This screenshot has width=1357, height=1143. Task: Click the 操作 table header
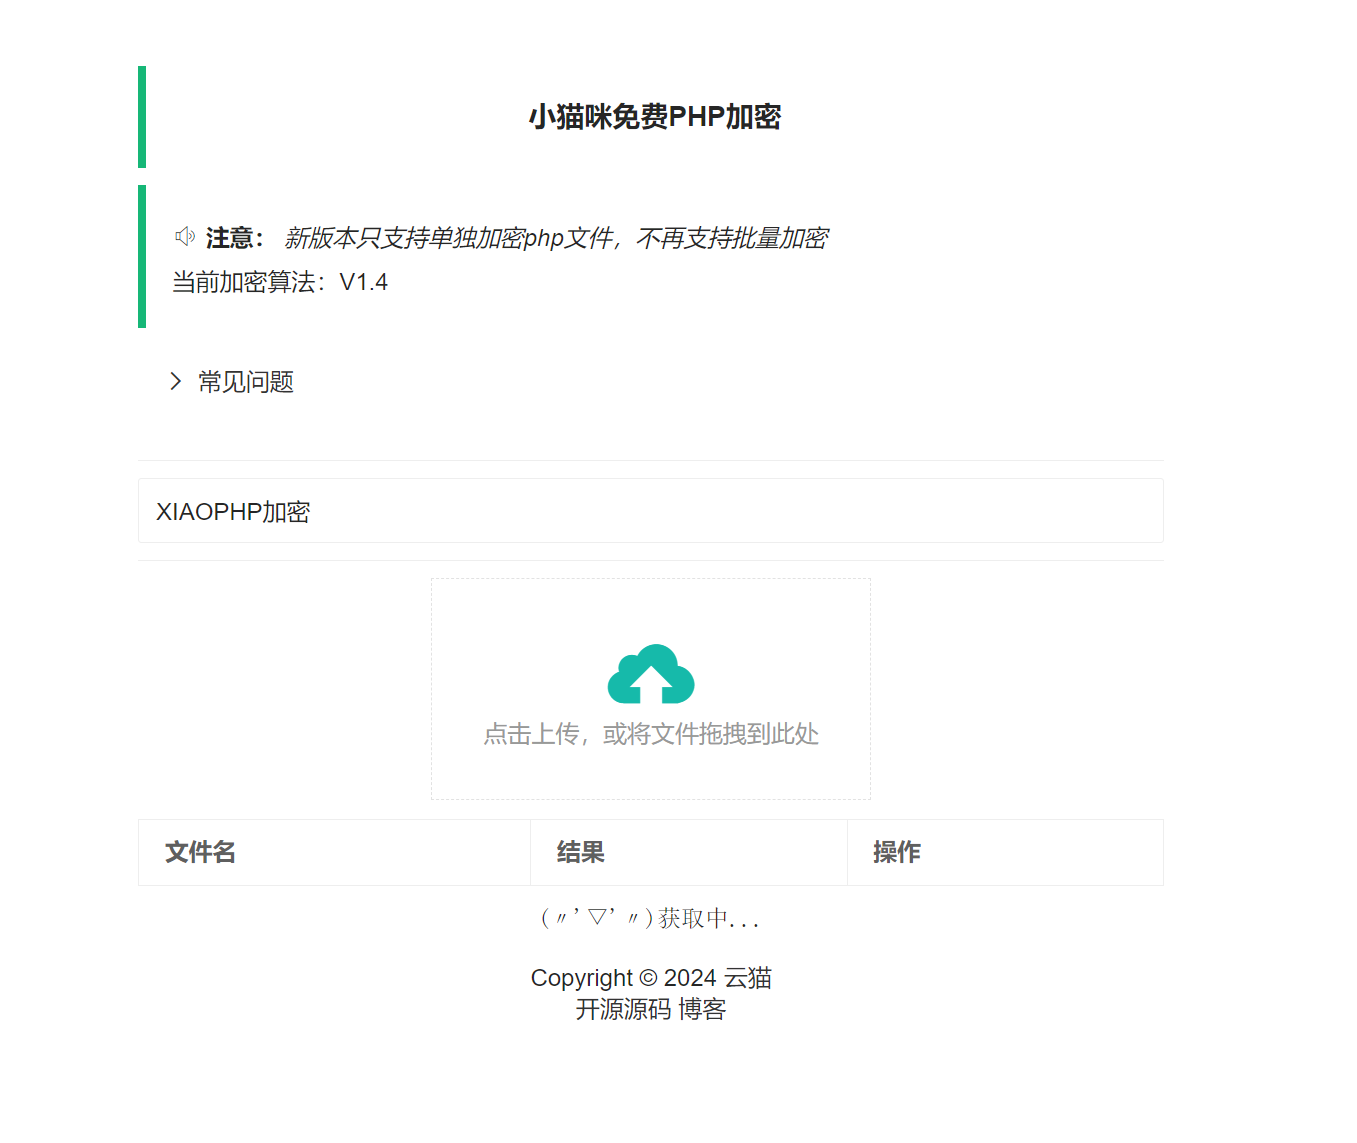coord(895,852)
